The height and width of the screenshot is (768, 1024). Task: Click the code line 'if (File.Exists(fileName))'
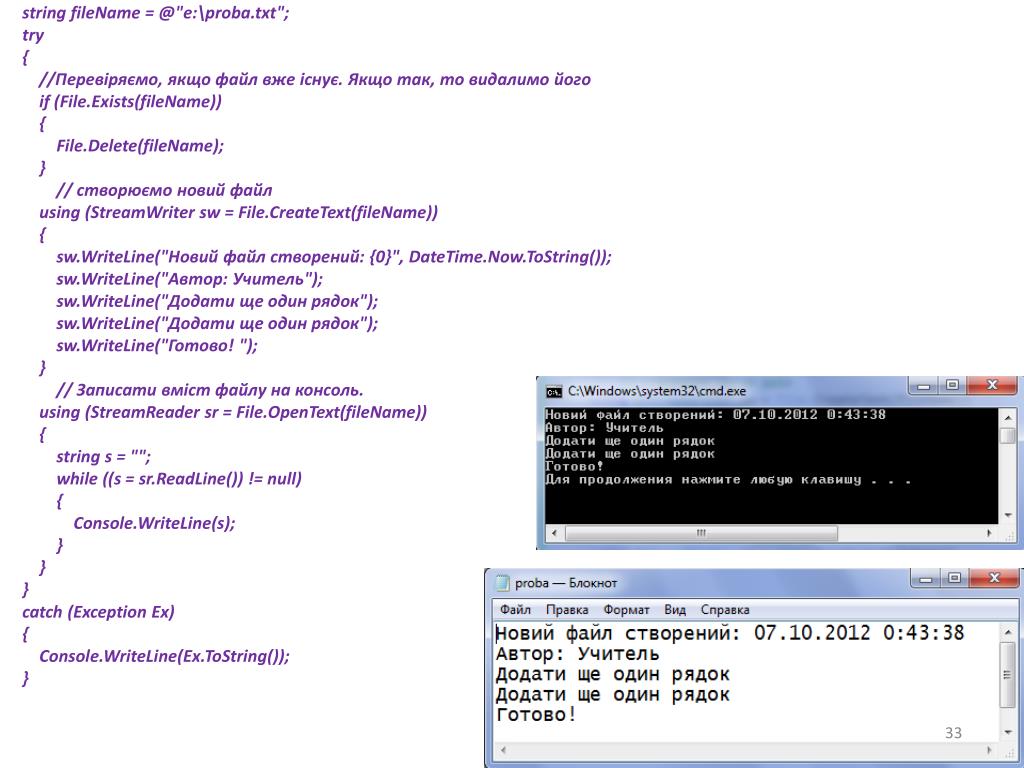(131, 101)
